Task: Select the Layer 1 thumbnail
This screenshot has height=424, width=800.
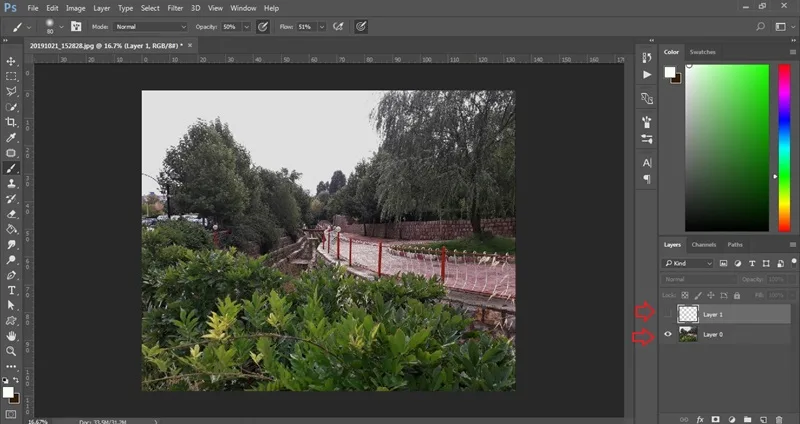Action: click(688, 314)
